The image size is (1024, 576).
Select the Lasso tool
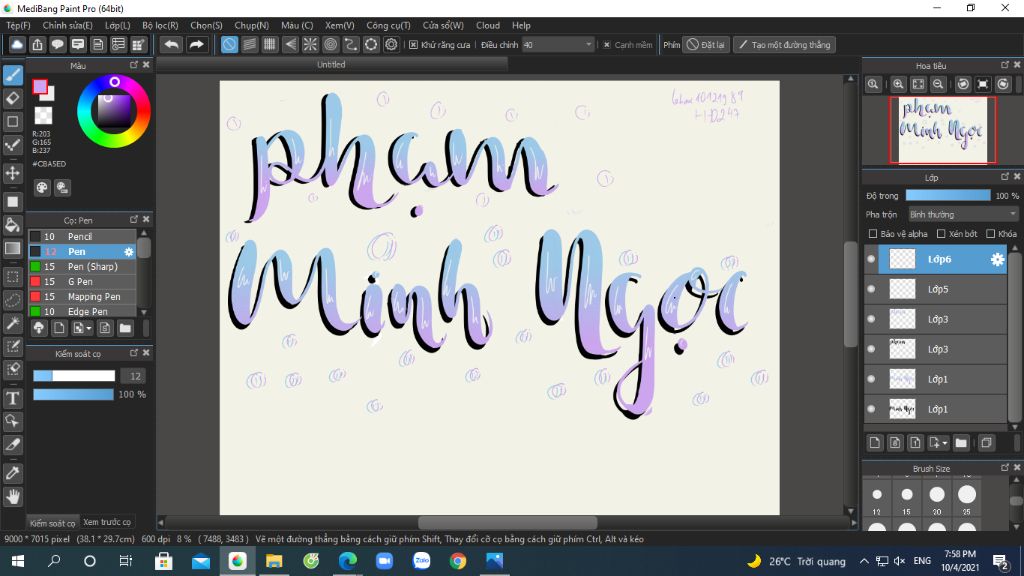(12, 300)
